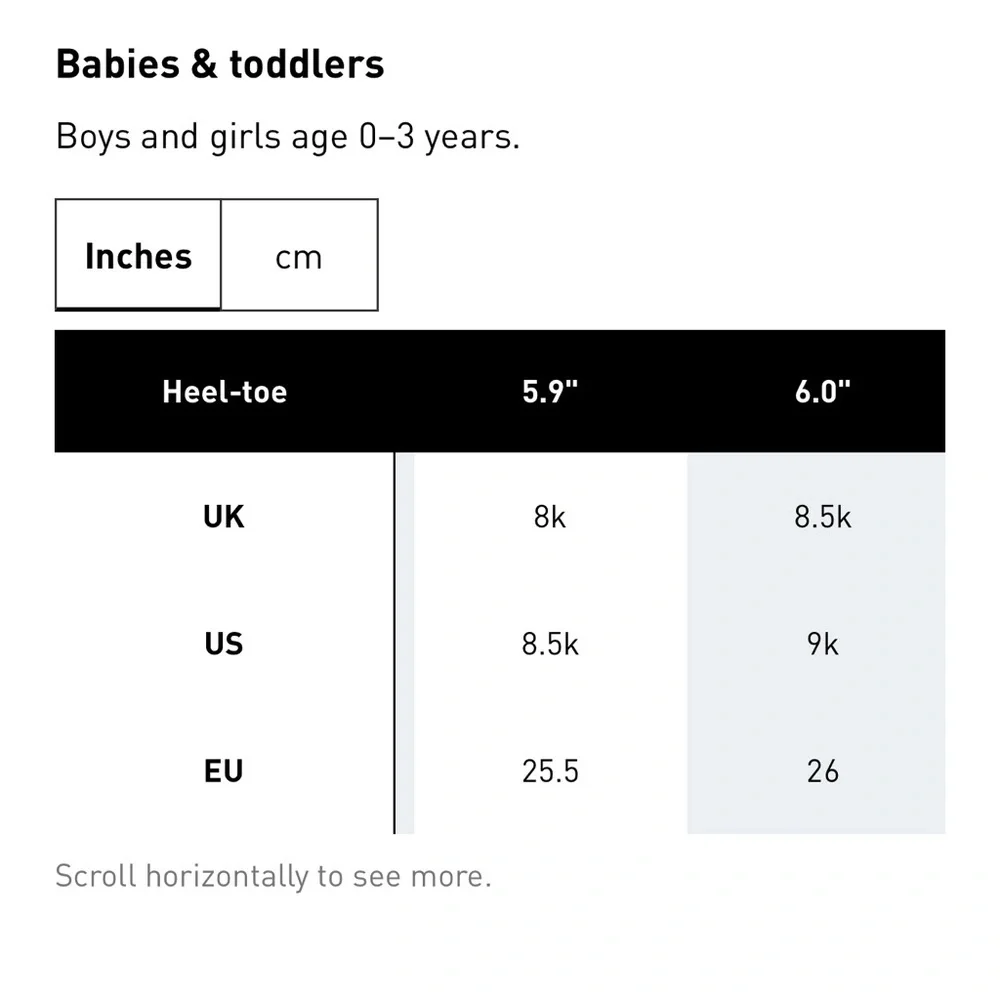Click the underline beneath the Inches tab
The height and width of the screenshot is (1000, 1000).
coord(138,309)
